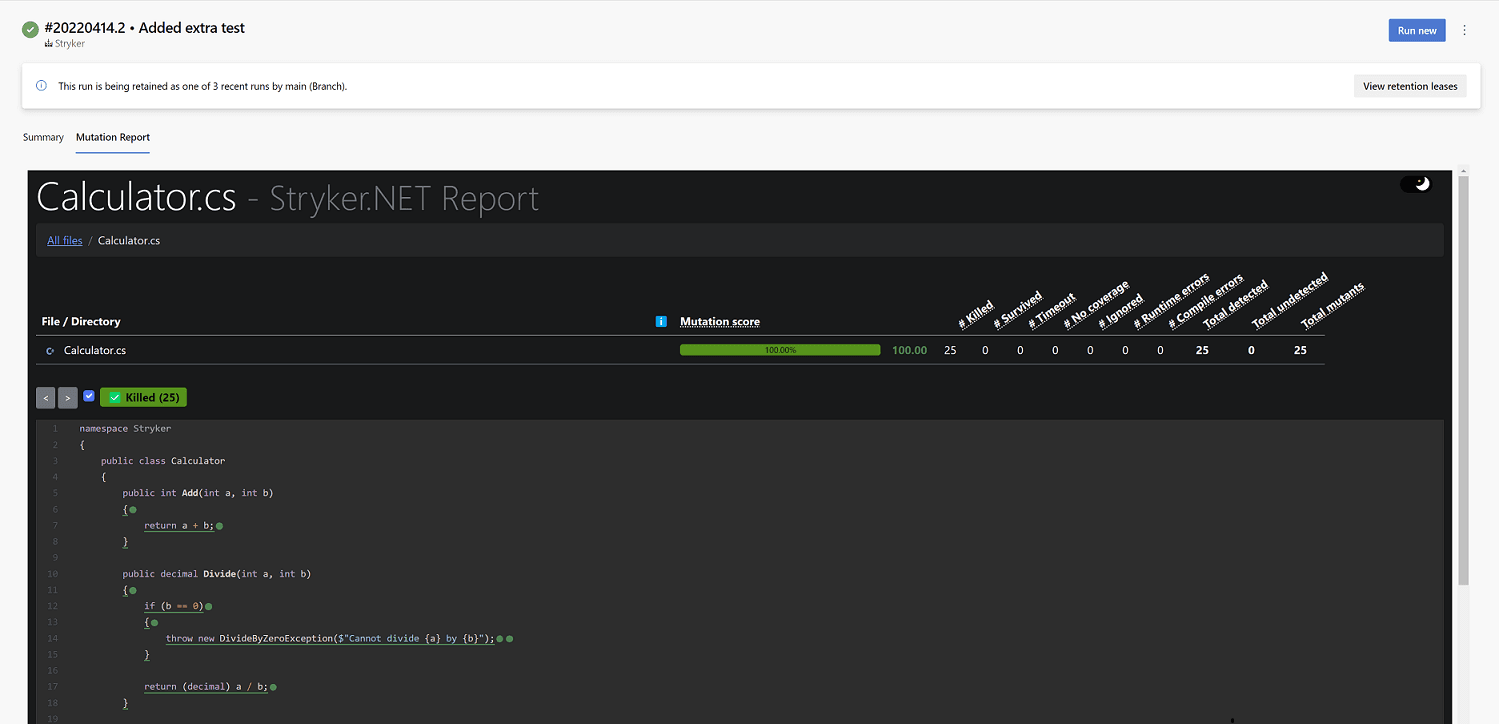This screenshot has width=1499, height=724.
Task: Click the Run new button
Action: 1416,31
